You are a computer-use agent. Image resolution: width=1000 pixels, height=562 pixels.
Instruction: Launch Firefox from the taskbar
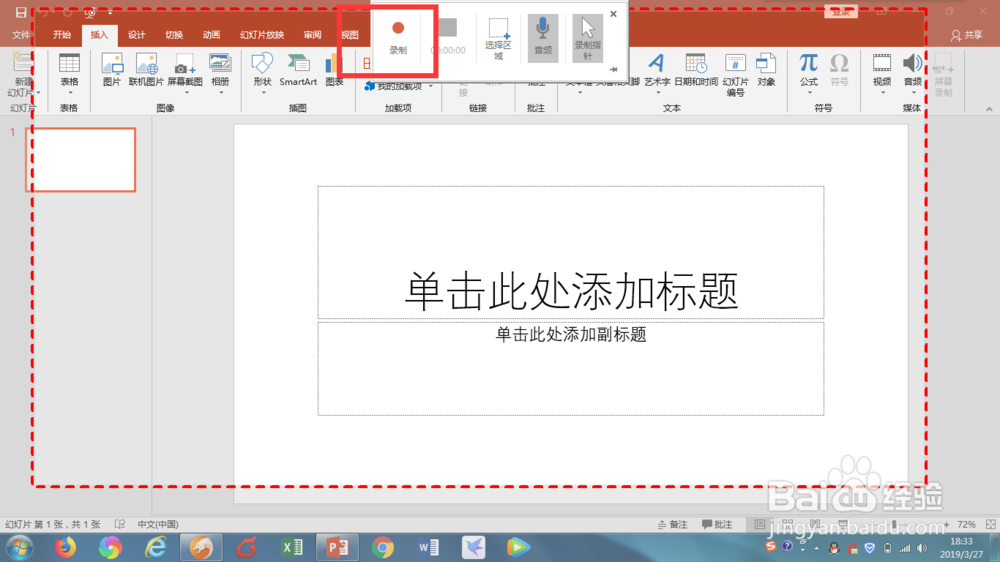point(65,547)
